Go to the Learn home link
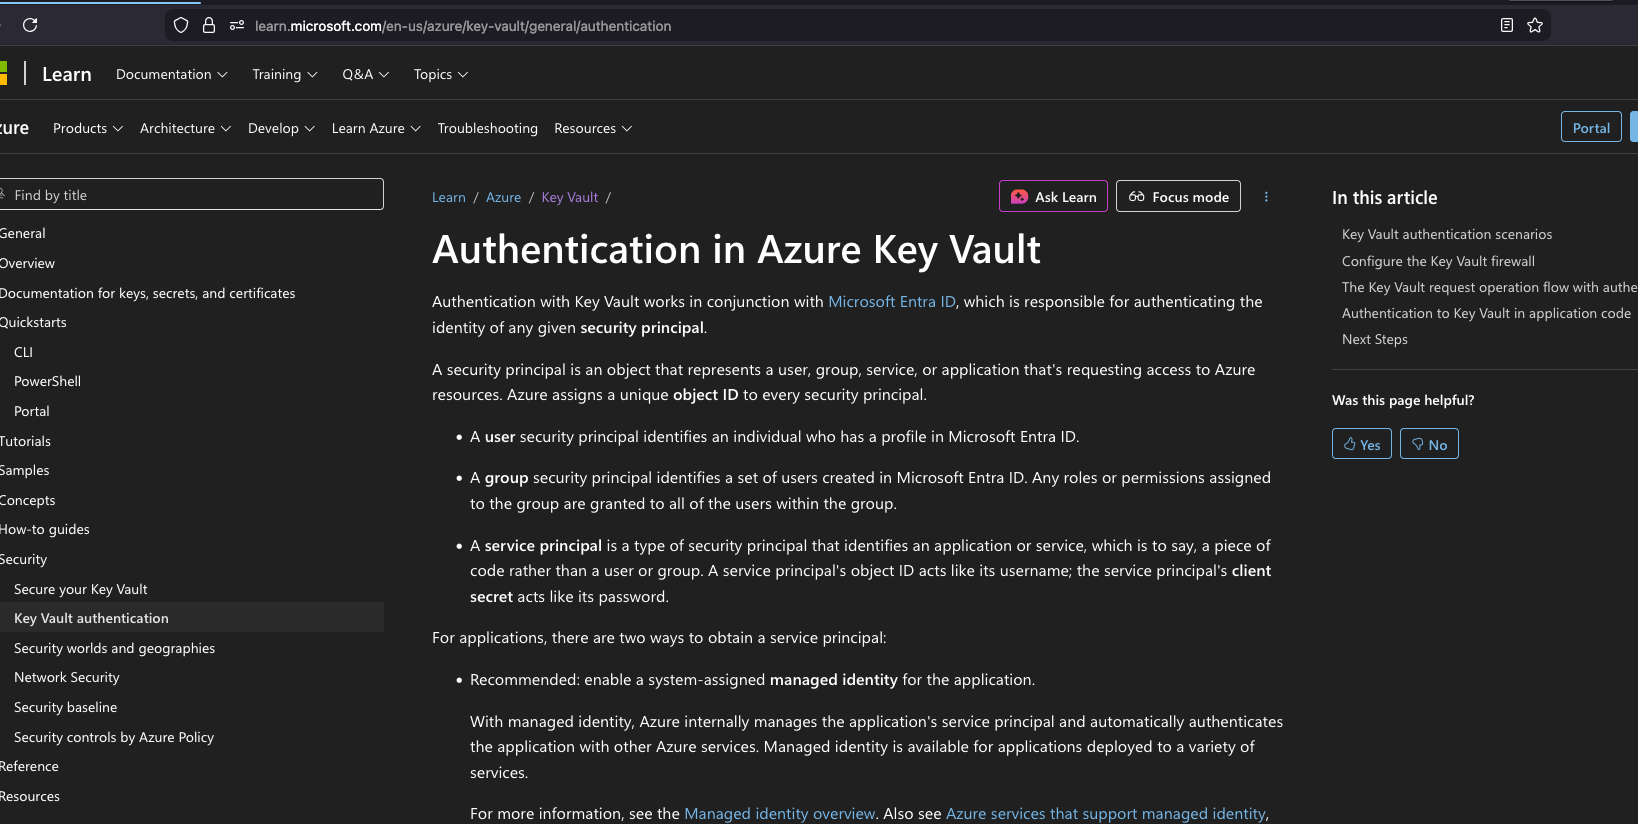 click(x=67, y=74)
